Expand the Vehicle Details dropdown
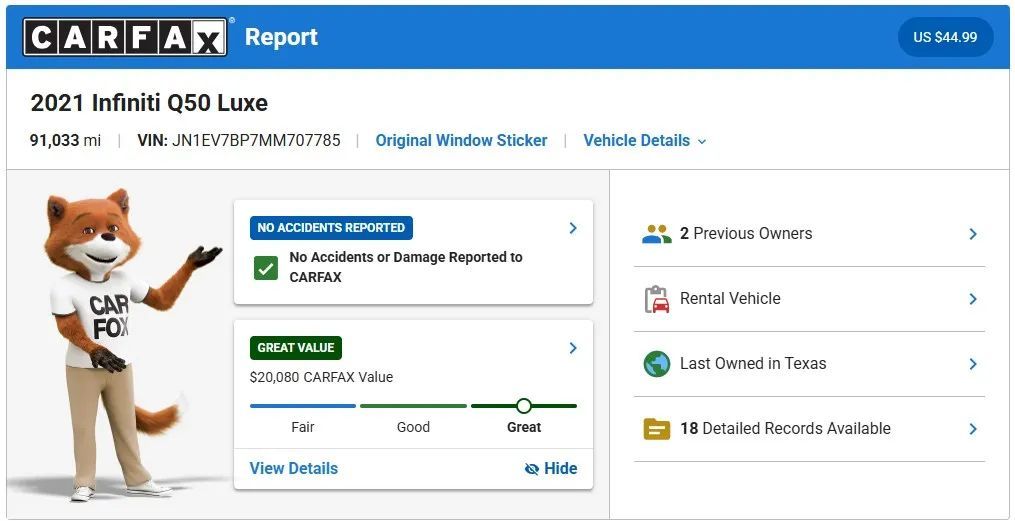 pos(645,140)
